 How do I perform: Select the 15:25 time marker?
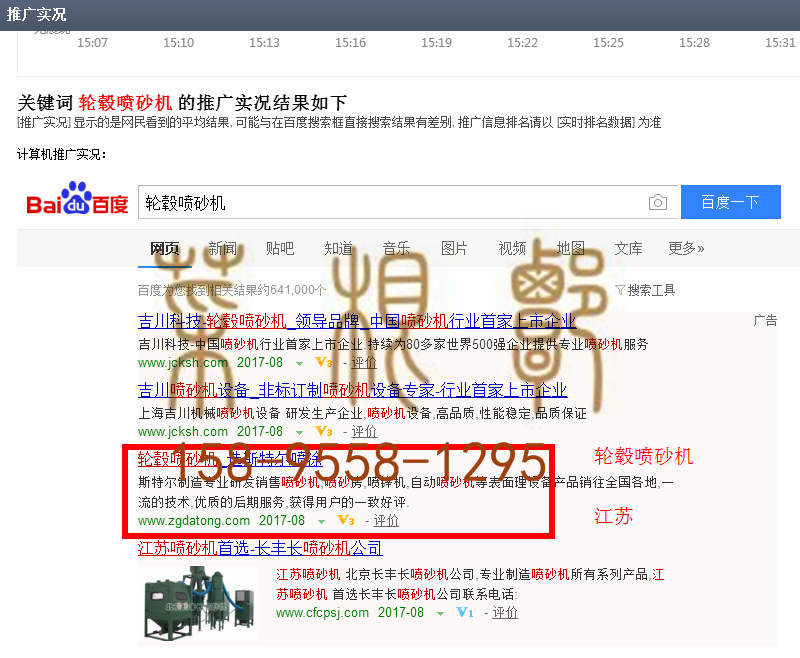pyautogui.click(x=608, y=42)
